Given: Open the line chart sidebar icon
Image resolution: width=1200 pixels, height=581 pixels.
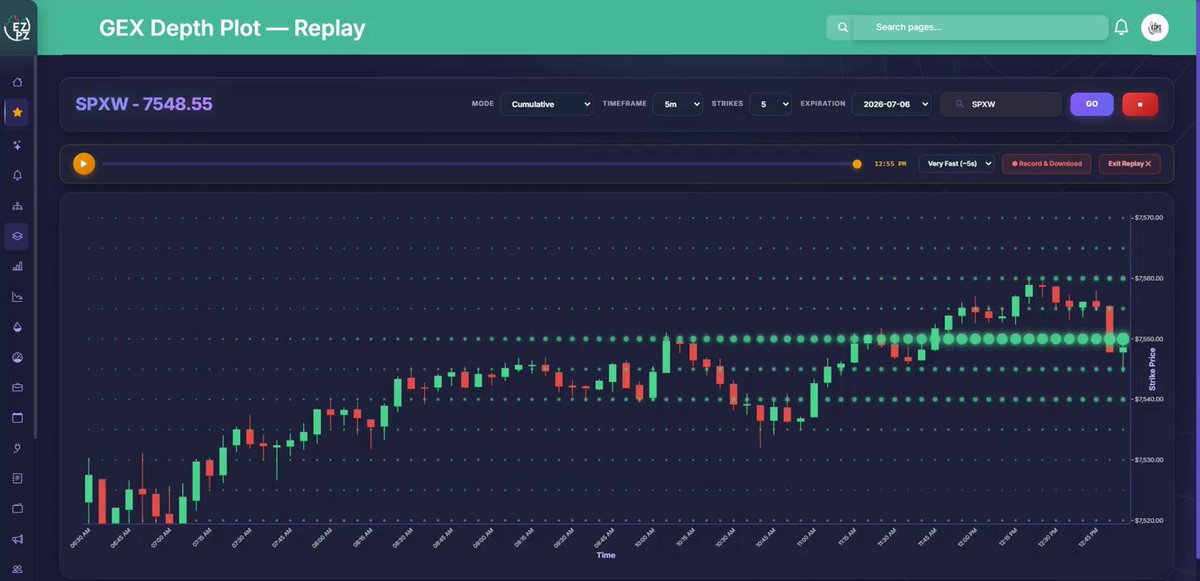Looking at the screenshot, I should pyautogui.click(x=17, y=297).
